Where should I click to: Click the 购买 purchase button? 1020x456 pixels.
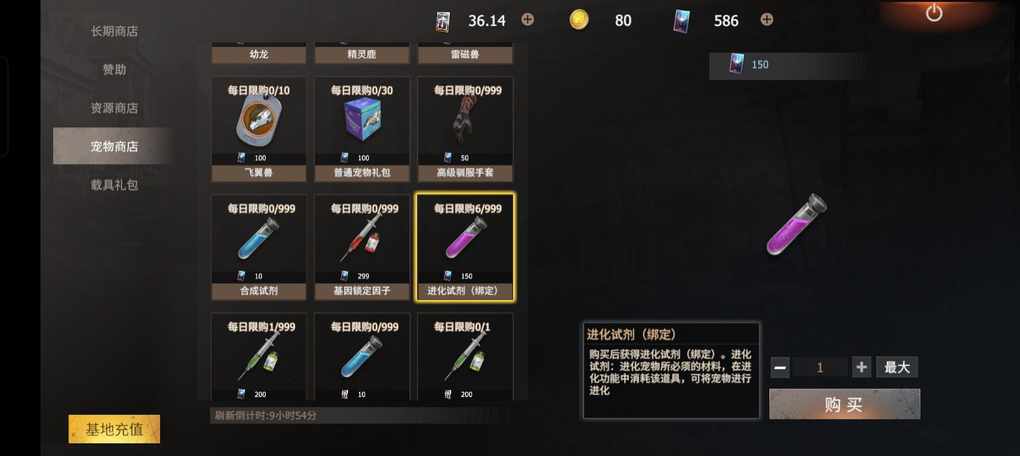[x=844, y=404]
